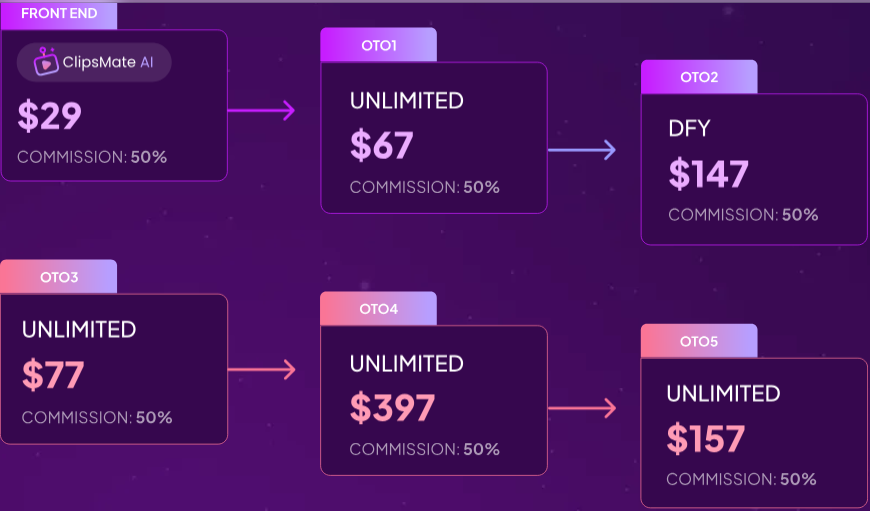Click the $77 price in OTO3

53,375
